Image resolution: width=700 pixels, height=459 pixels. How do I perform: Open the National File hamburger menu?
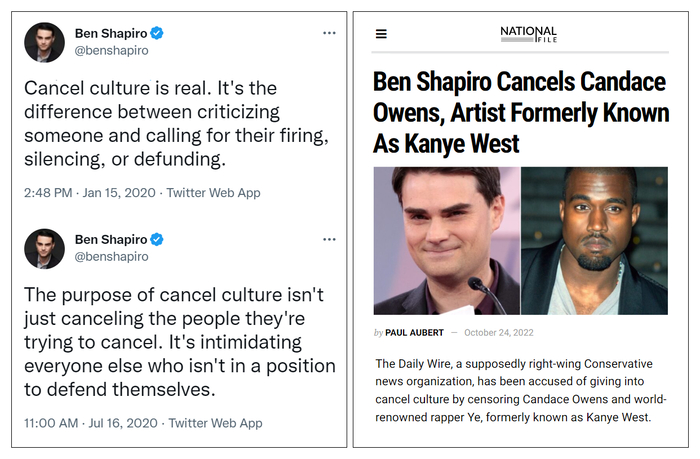[381, 34]
